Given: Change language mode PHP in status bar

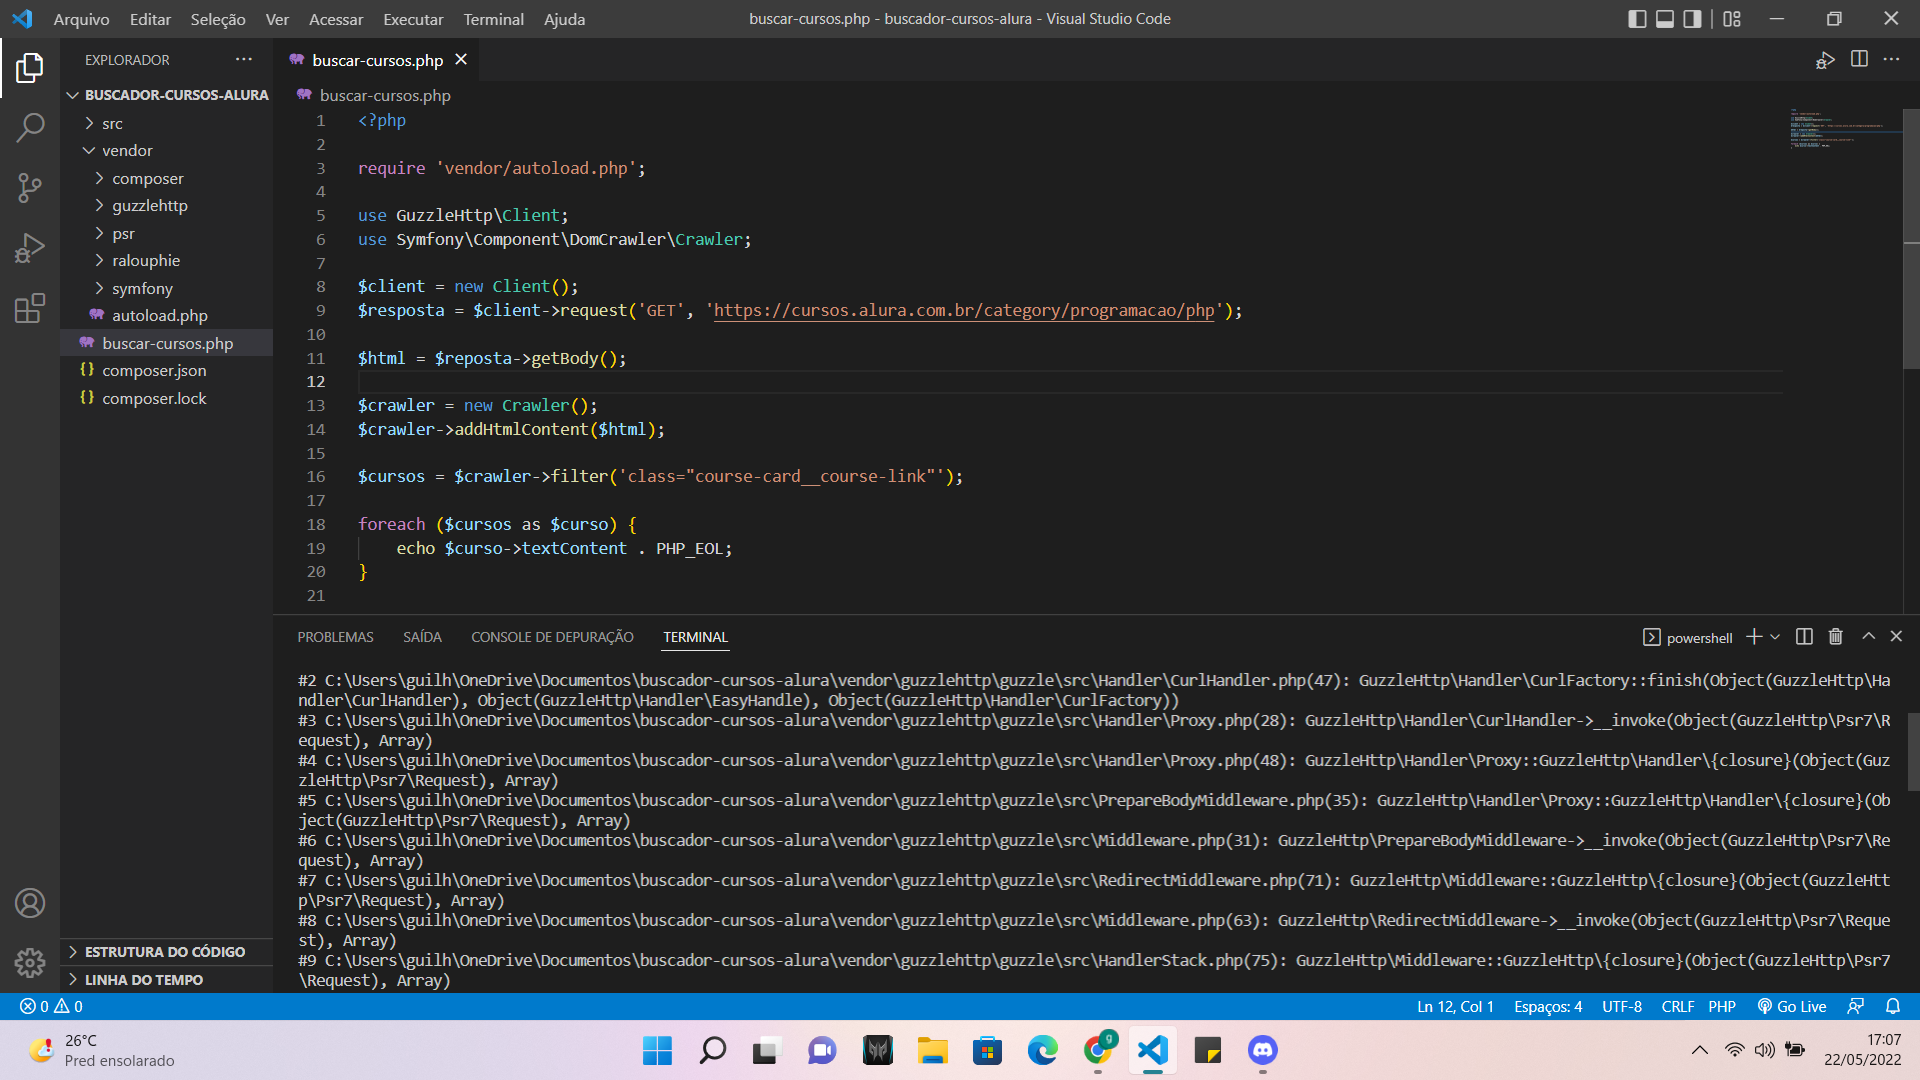Looking at the screenshot, I should click(1721, 1006).
